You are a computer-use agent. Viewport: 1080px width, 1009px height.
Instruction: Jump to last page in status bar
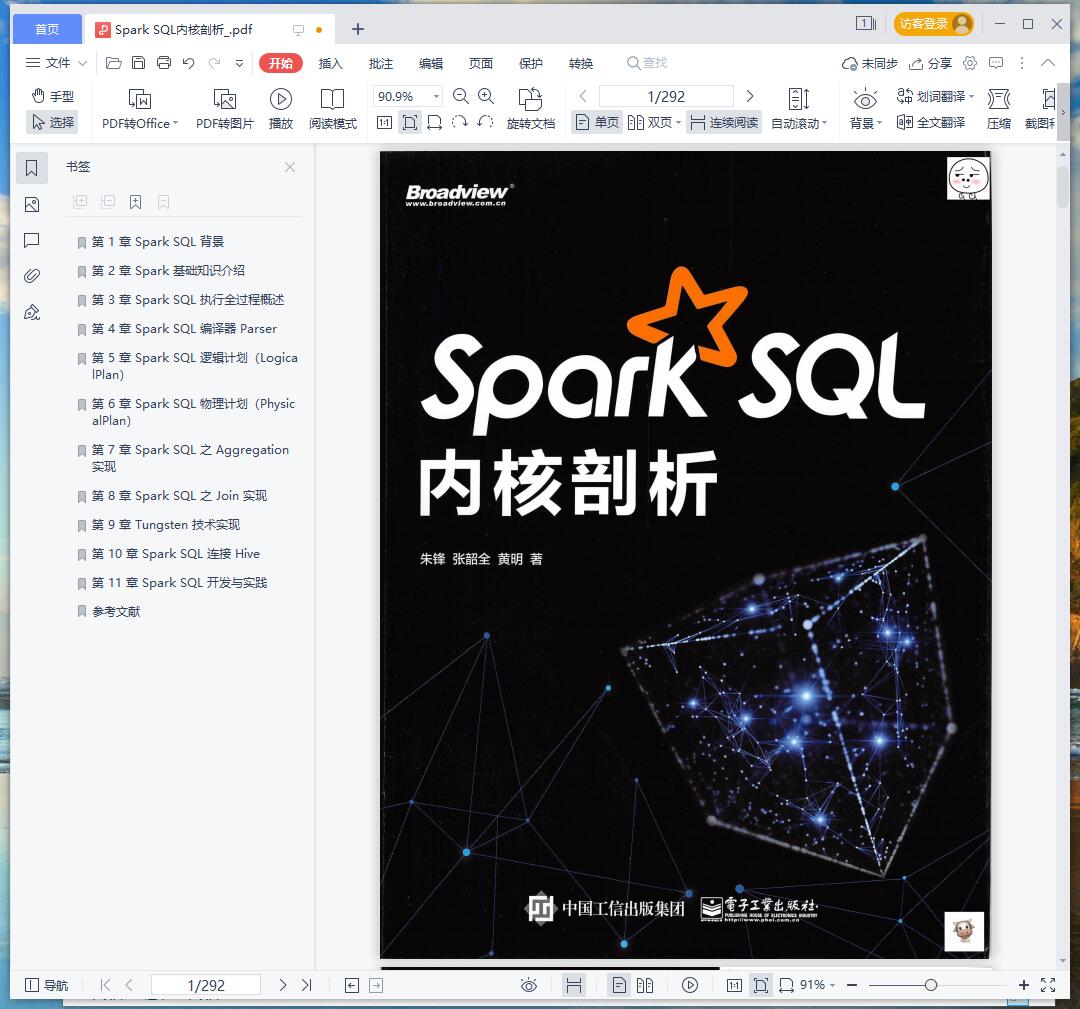click(x=307, y=985)
